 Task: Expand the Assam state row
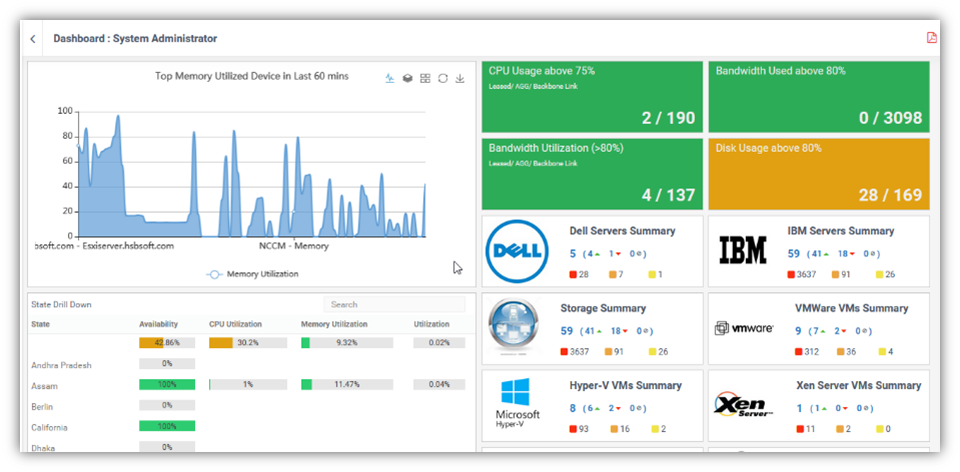coord(45,385)
